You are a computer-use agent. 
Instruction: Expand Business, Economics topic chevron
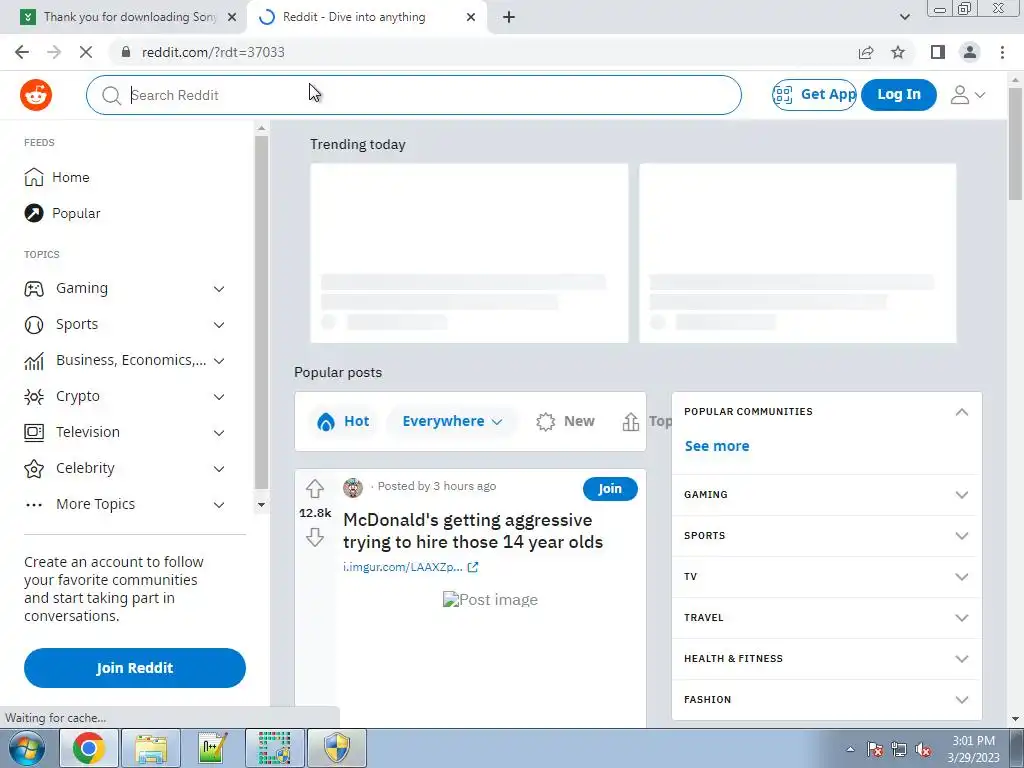[x=219, y=360]
